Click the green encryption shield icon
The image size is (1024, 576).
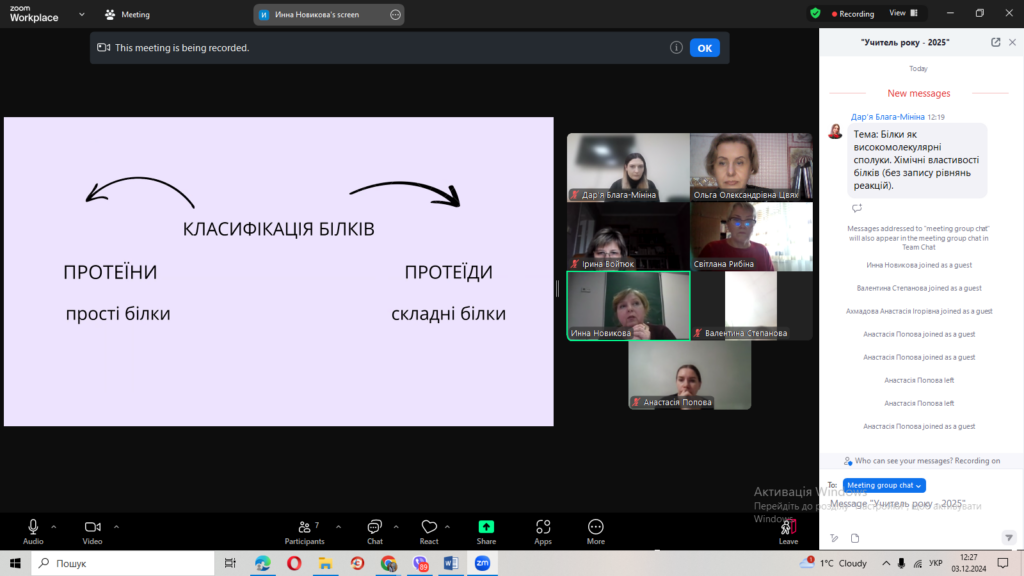(x=815, y=13)
